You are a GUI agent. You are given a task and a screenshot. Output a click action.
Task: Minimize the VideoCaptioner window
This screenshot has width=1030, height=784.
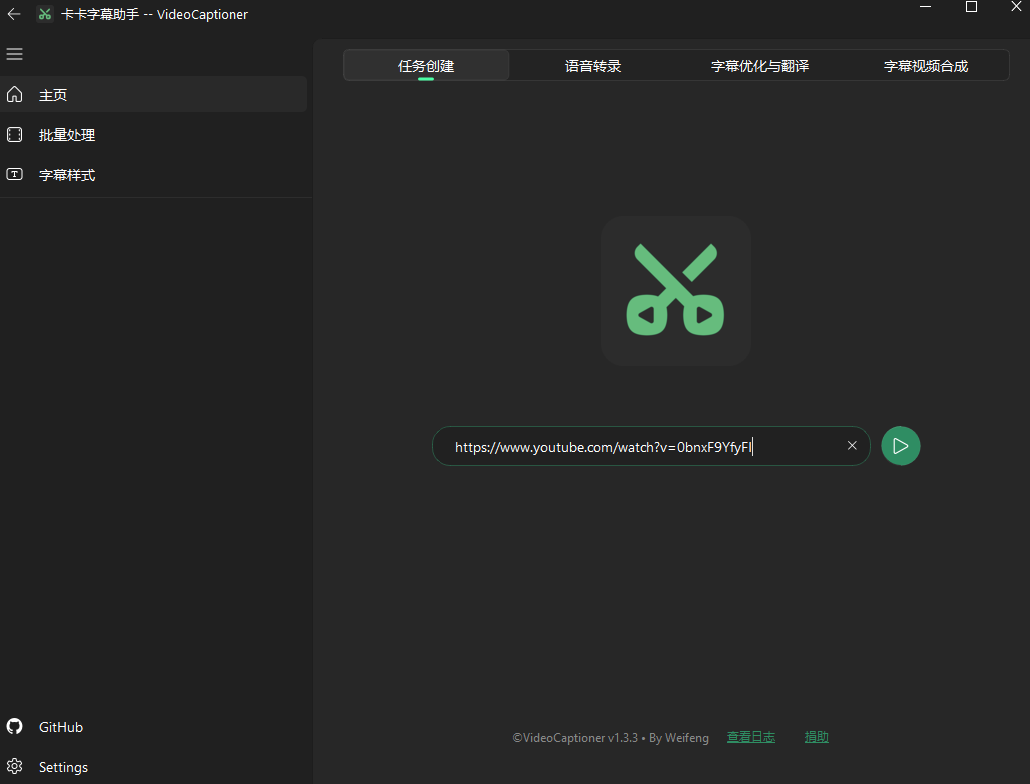tap(926, 7)
